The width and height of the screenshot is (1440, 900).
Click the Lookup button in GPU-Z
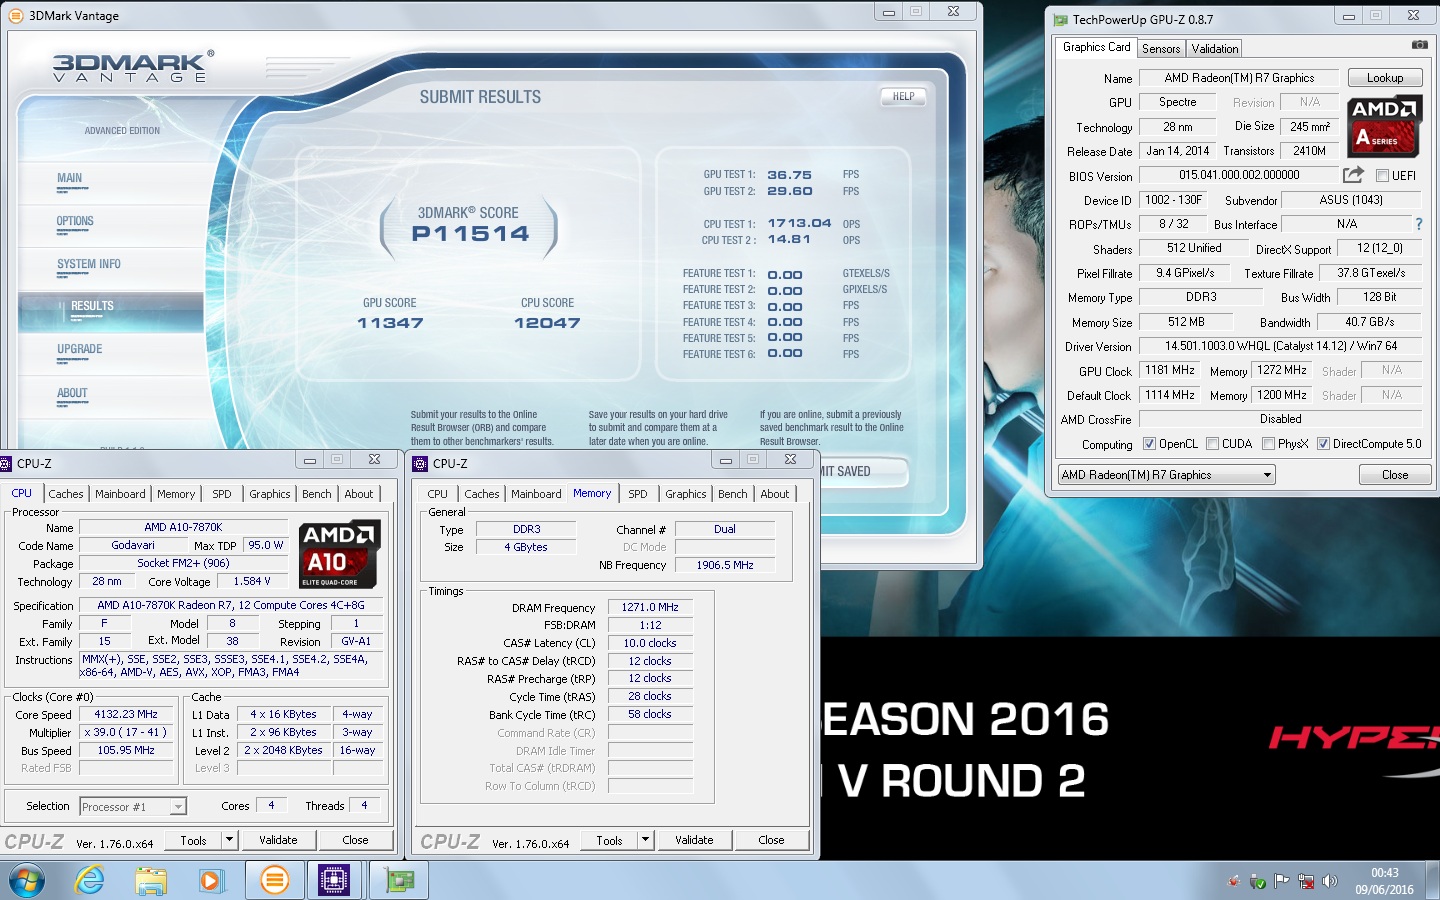pos(1385,78)
